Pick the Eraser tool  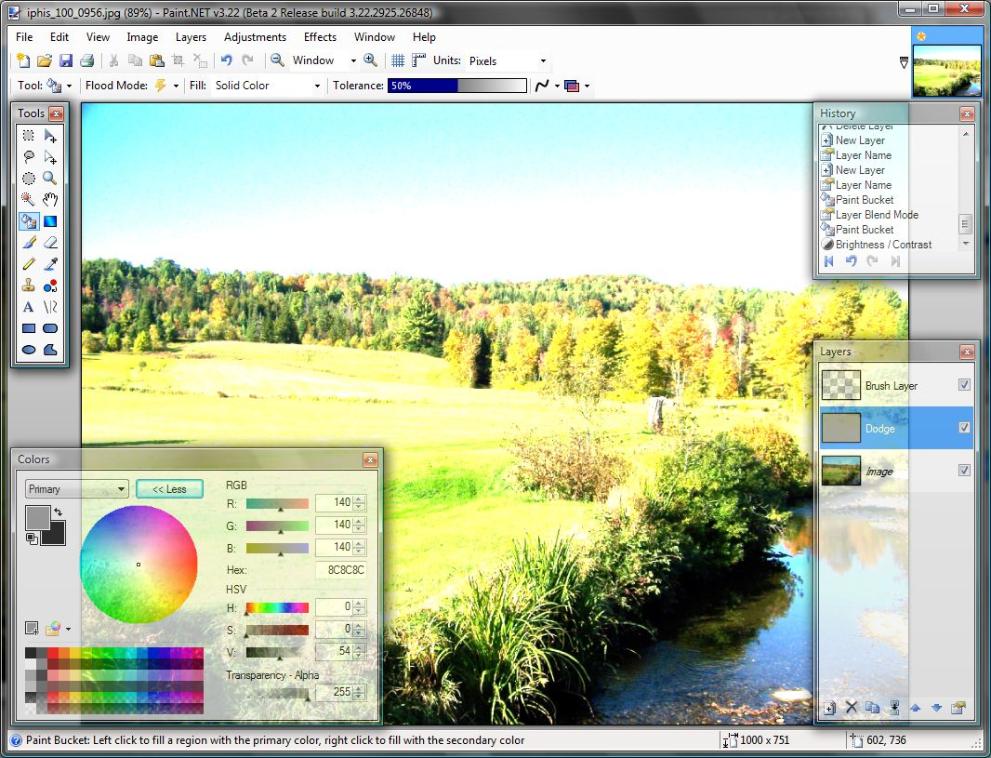click(50, 243)
